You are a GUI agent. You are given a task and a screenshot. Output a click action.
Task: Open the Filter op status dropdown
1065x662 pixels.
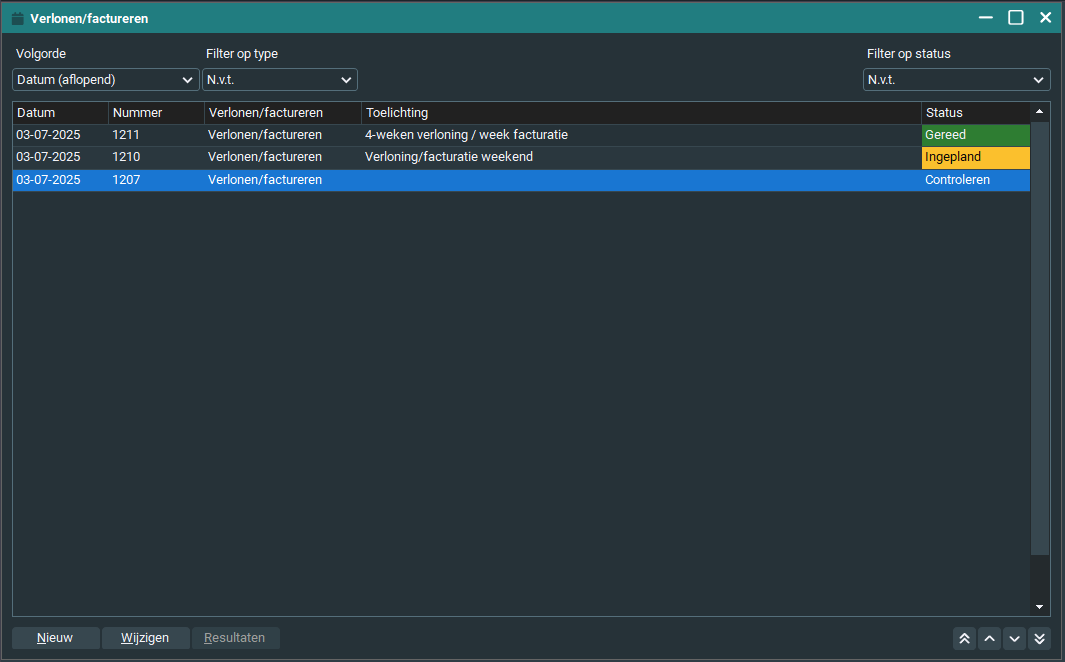pos(956,80)
